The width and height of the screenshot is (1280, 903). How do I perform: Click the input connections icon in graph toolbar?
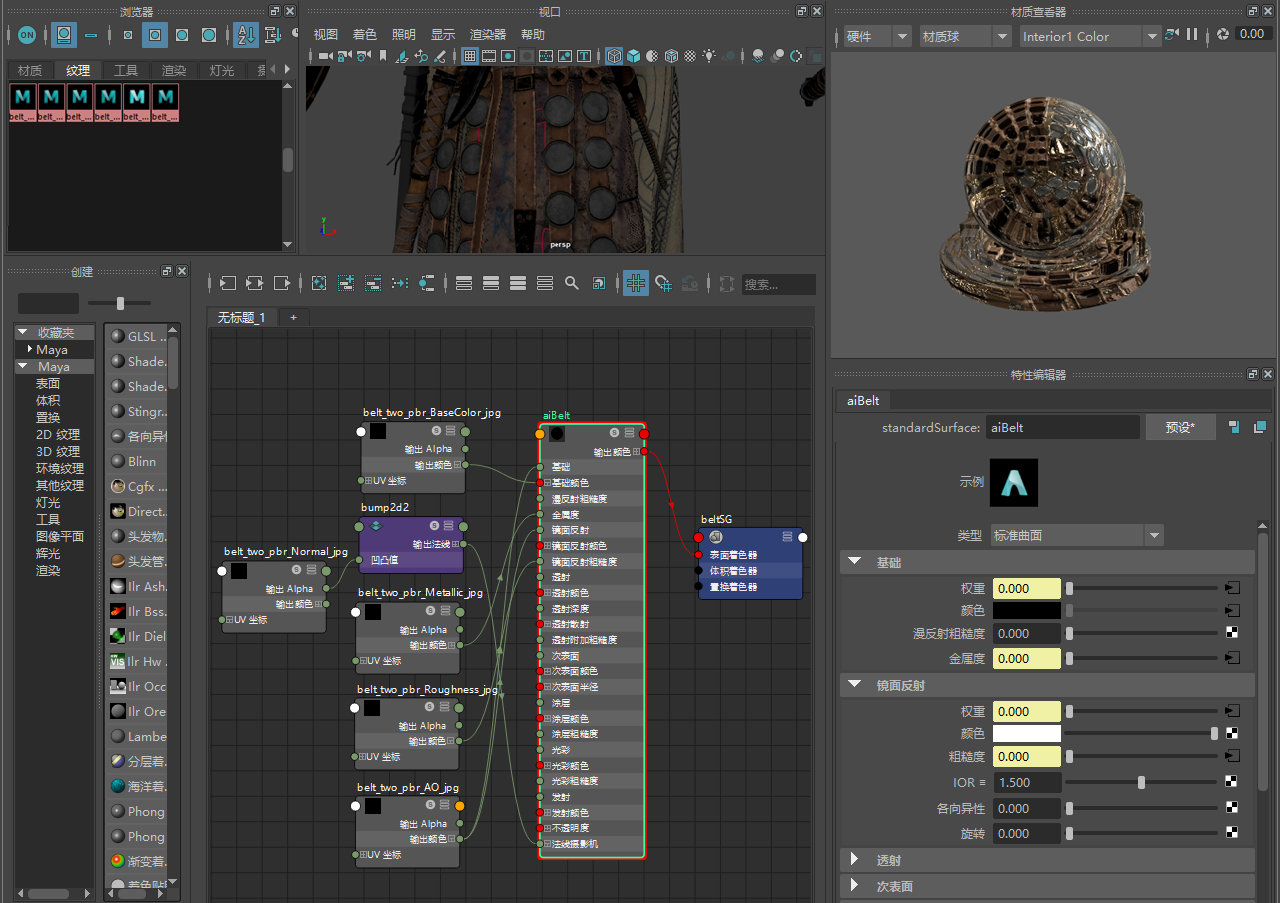[228, 284]
